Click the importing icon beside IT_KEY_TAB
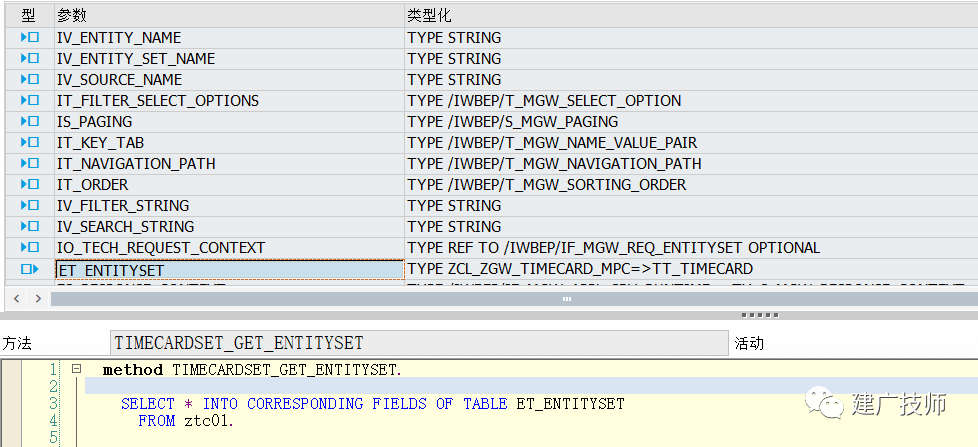 [x=29, y=143]
